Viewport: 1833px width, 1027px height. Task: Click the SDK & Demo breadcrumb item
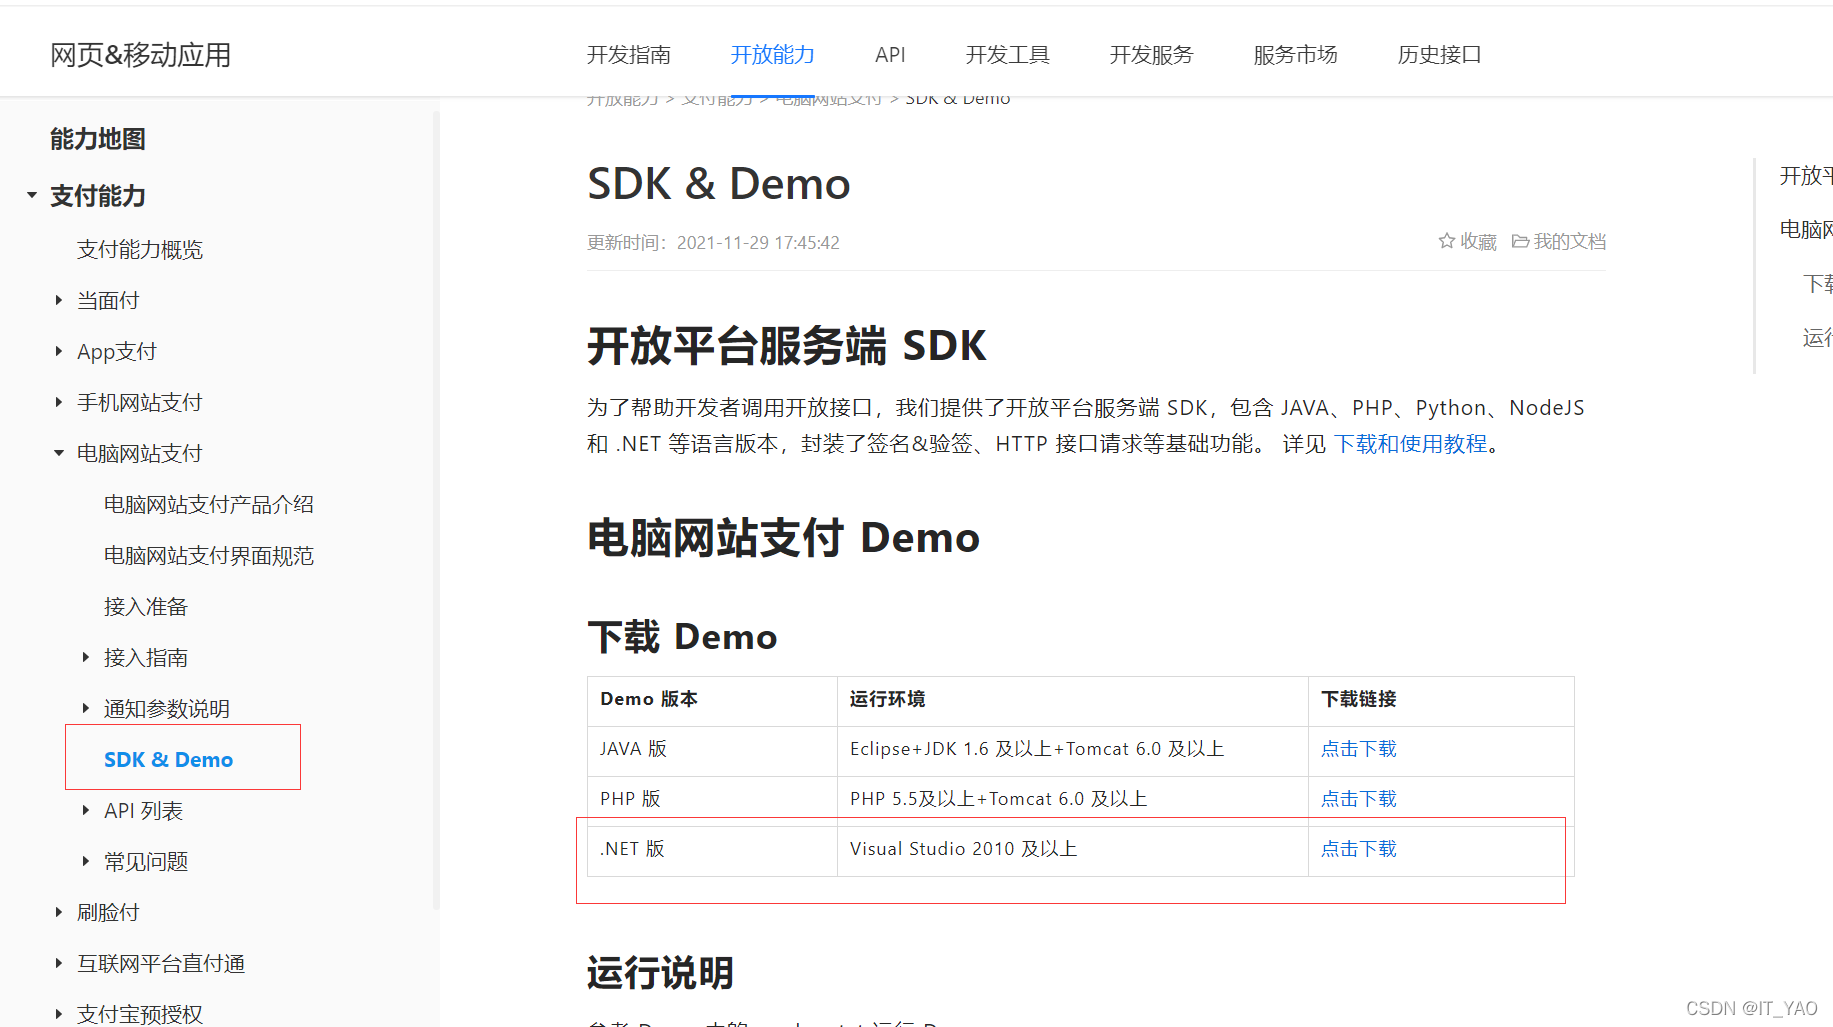[958, 99]
